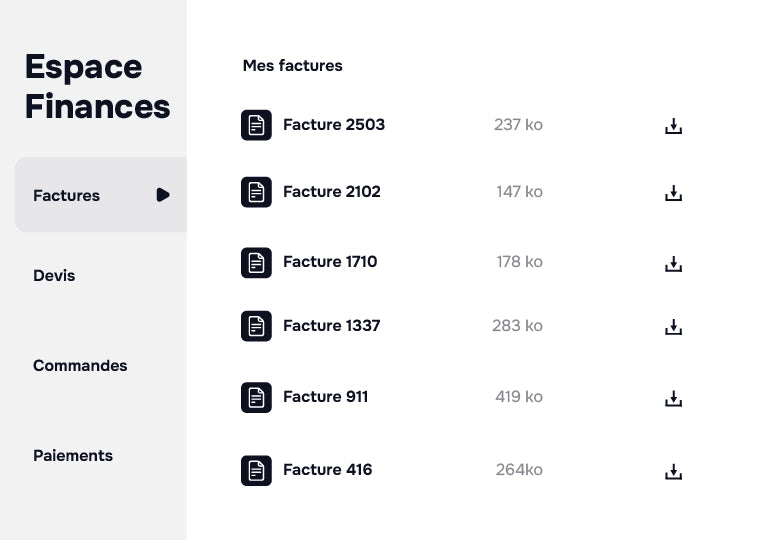The width and height of the screenshot is (780, 540).
Task: Download Facture 1337 using its download icon
Action: 673,327
